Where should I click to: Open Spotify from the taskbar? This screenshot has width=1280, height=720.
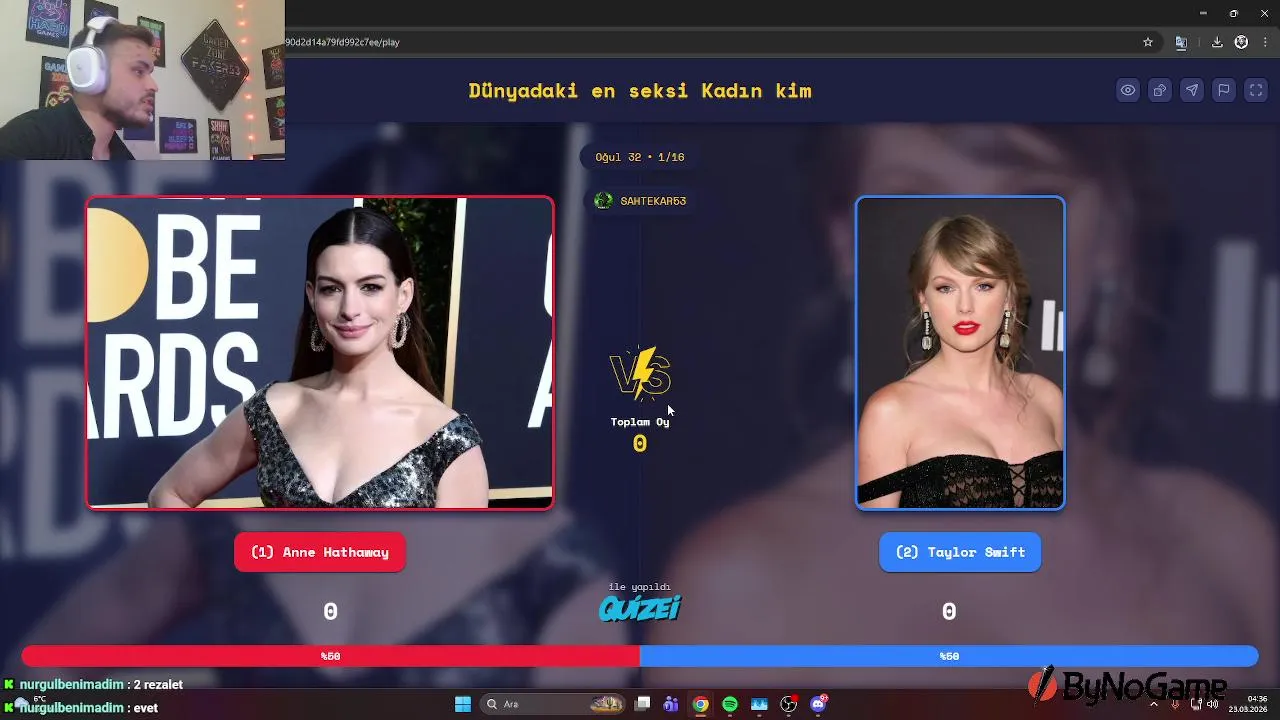(x=730, y=704)
